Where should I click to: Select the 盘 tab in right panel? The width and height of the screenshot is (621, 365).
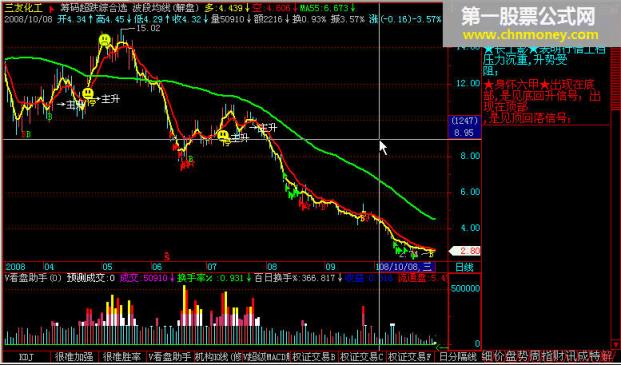tap(511, 356)
